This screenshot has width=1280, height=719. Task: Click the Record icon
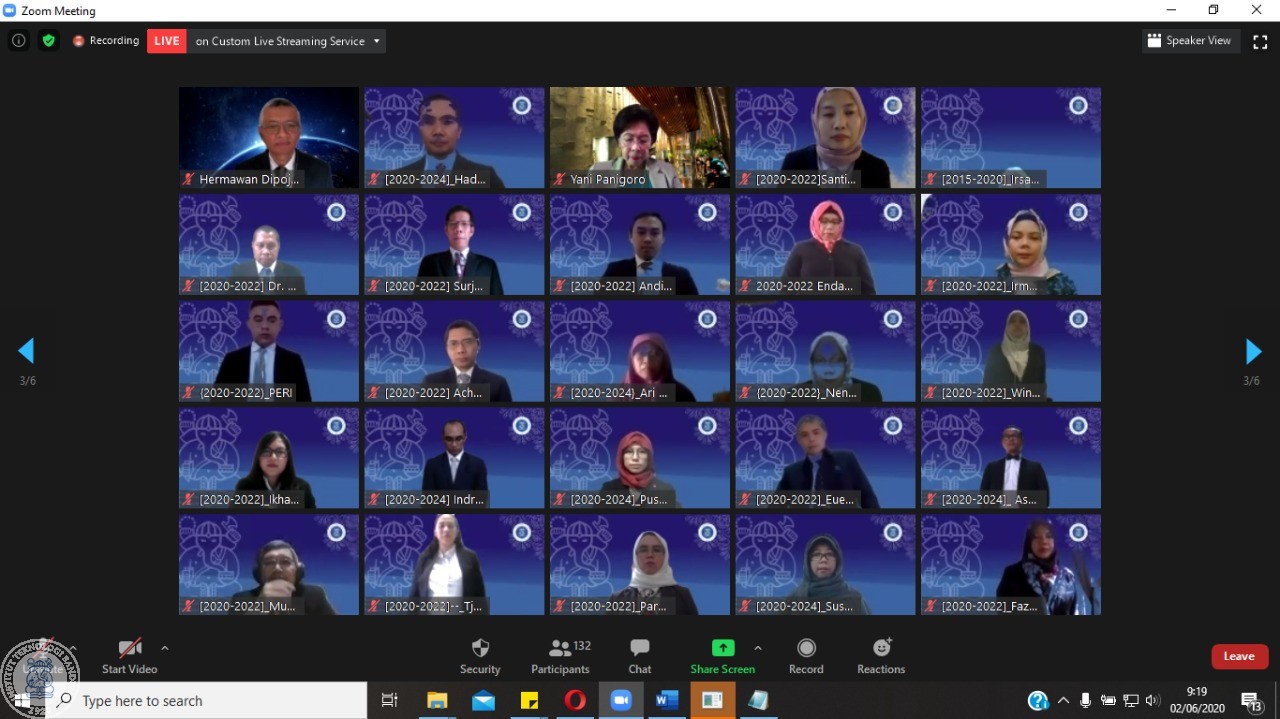point(806,649)
